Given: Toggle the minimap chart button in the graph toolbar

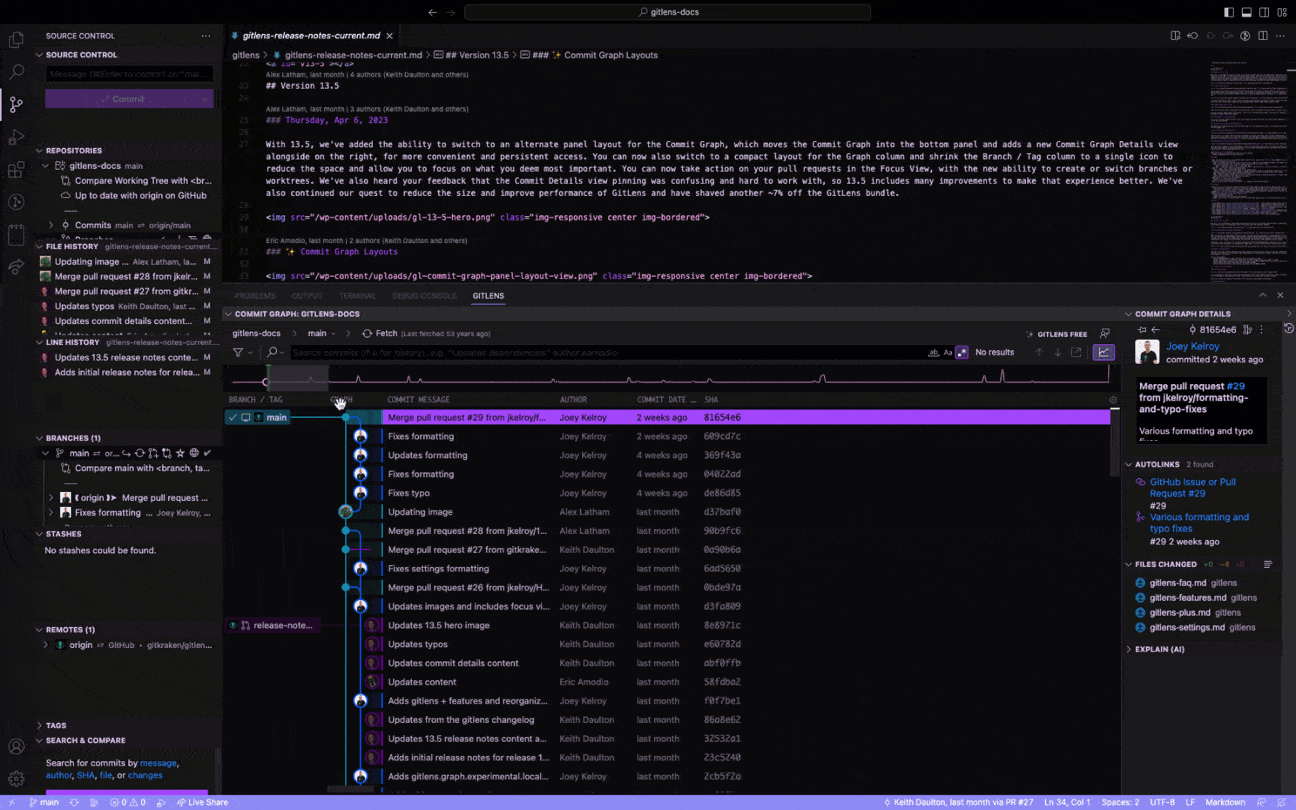Looking at the screenshot, I should 1103,352.
